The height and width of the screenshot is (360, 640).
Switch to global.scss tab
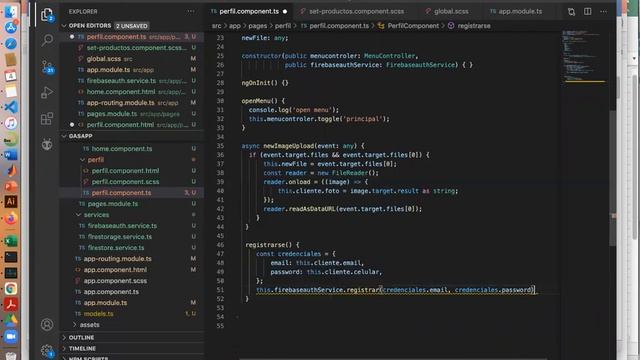(451, 11)
